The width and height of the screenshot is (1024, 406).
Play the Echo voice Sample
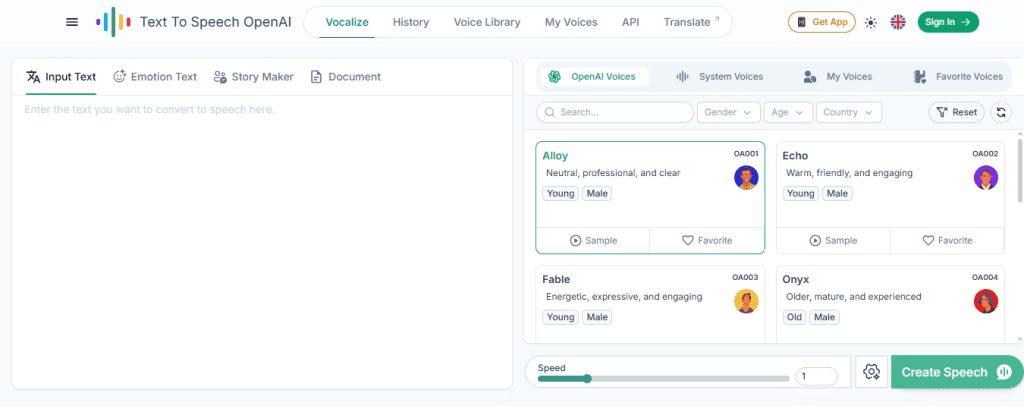click(x=833, y=240)
